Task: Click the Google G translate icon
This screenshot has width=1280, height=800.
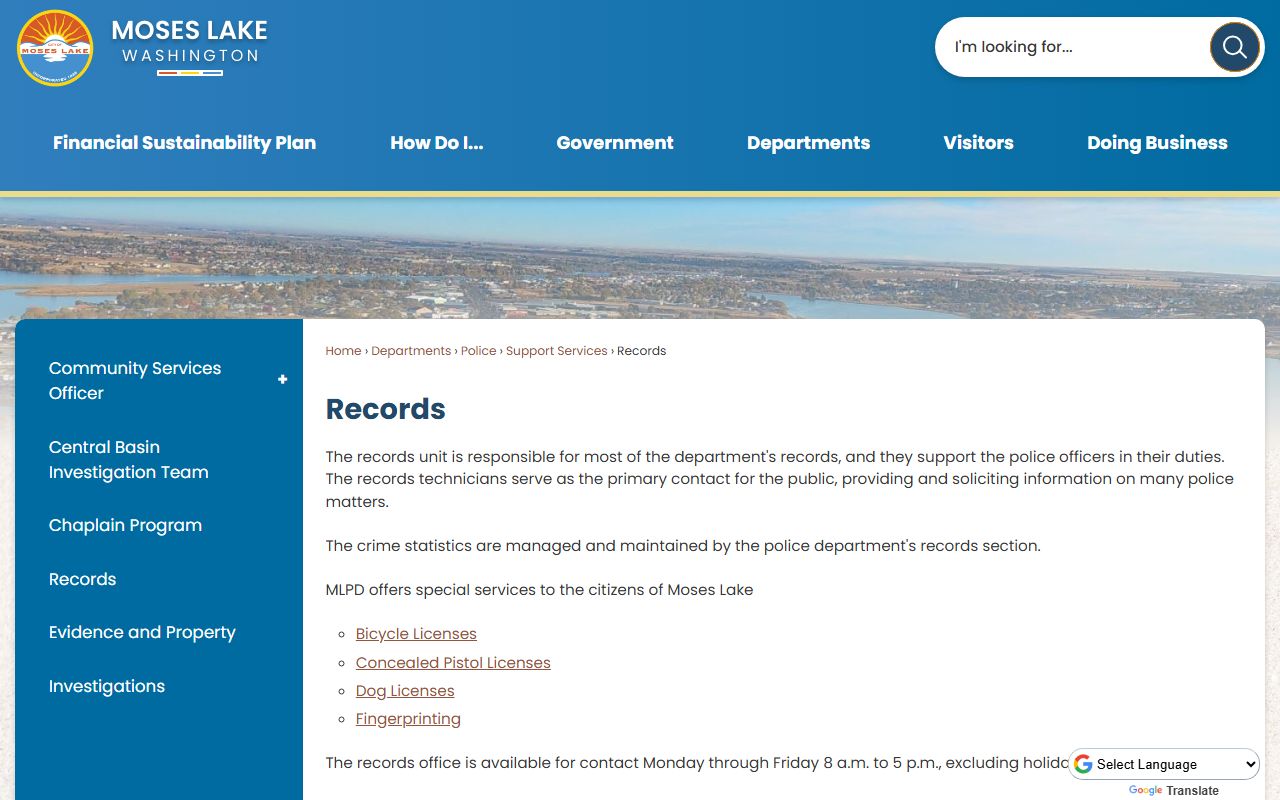Action: [x=1083, y=764]
